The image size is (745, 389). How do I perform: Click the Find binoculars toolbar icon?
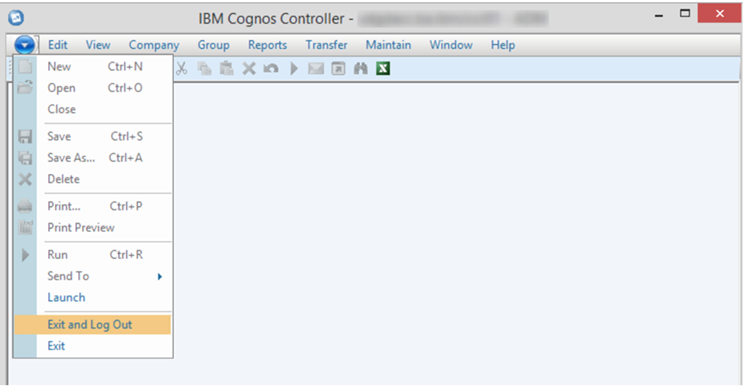click(x=361, y=68)
